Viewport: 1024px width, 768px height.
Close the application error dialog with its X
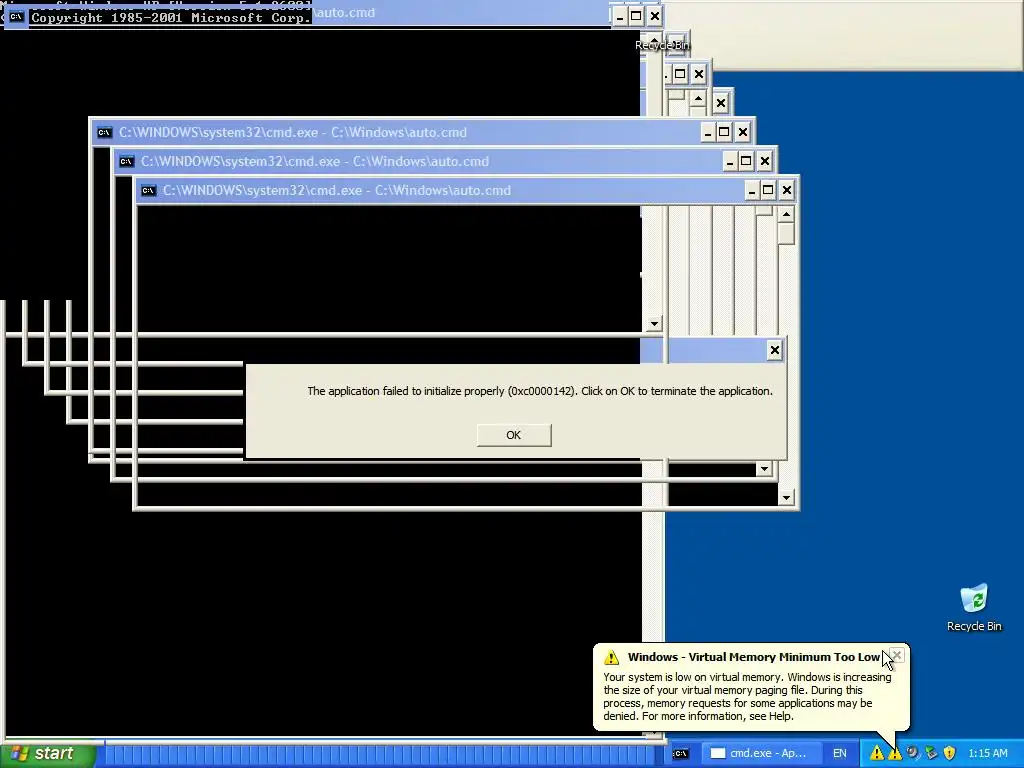click(x=775, y=350)
